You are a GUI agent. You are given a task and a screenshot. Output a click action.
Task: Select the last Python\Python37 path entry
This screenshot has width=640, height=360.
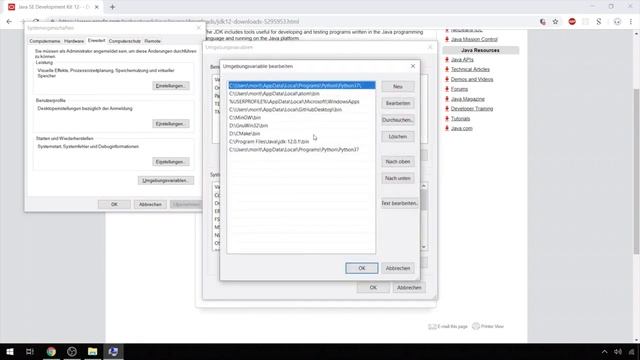click(x=301, y=149)
